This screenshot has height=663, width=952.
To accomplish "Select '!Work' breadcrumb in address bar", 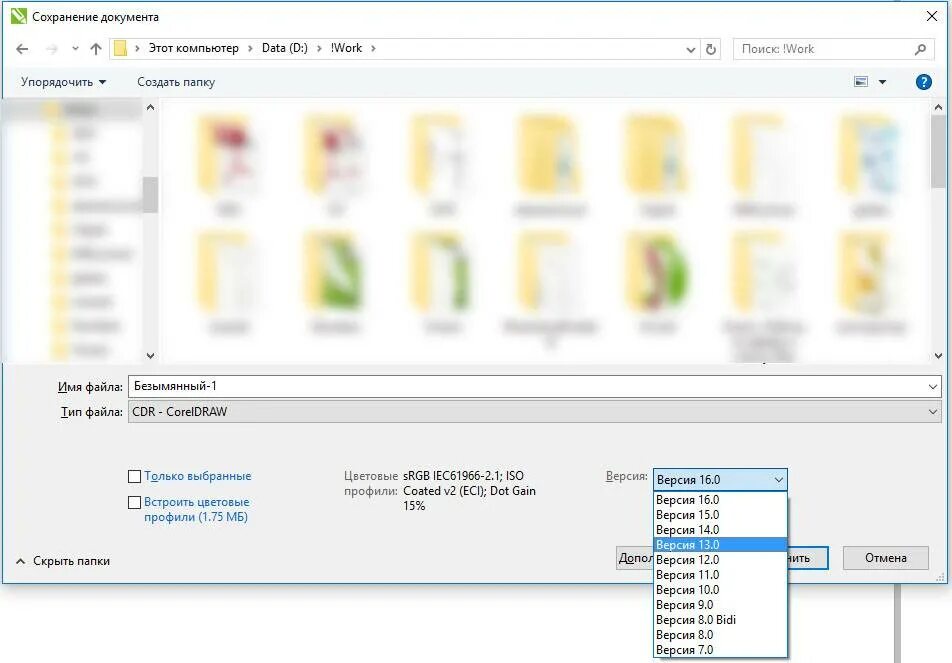I will pyautogui.click(x=346, y=48).
